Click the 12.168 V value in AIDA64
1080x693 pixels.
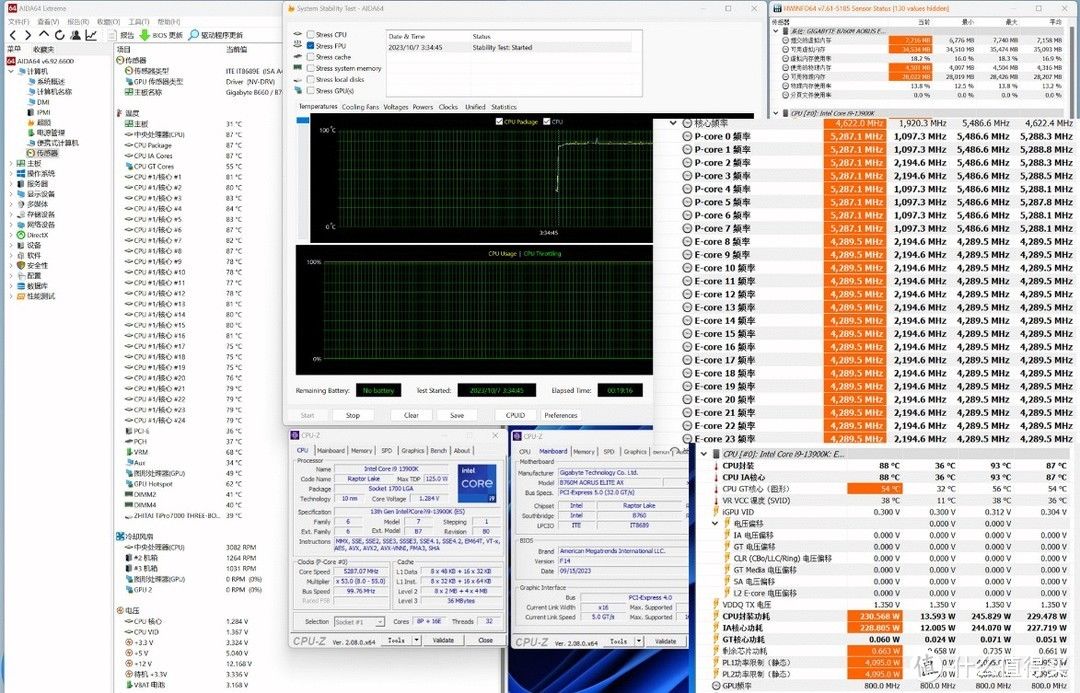237,664
